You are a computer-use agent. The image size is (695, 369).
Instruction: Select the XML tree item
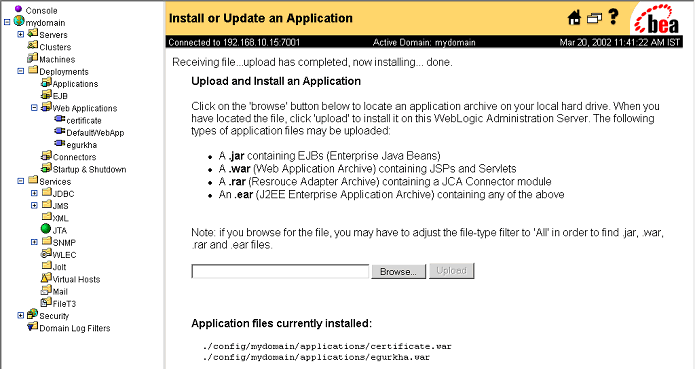point(60,218)
